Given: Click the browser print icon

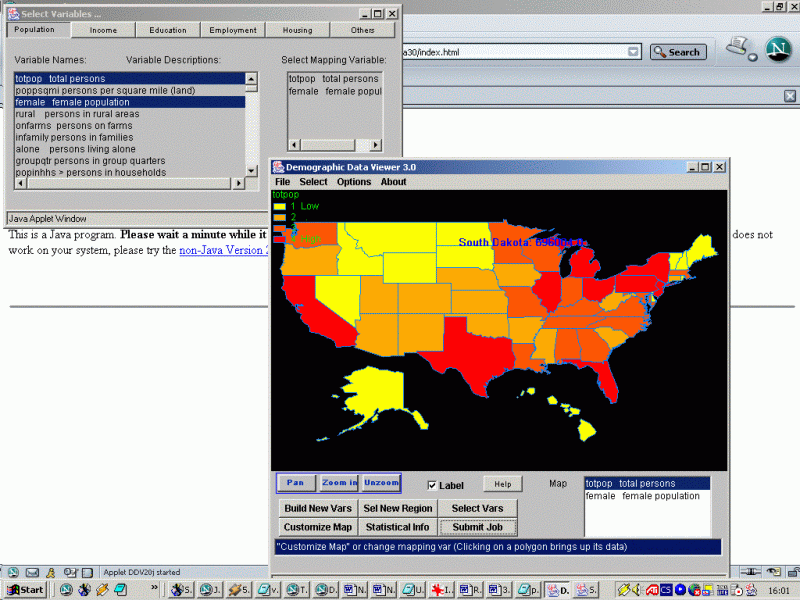Looking at the screenshot, I should coord(739,48).
